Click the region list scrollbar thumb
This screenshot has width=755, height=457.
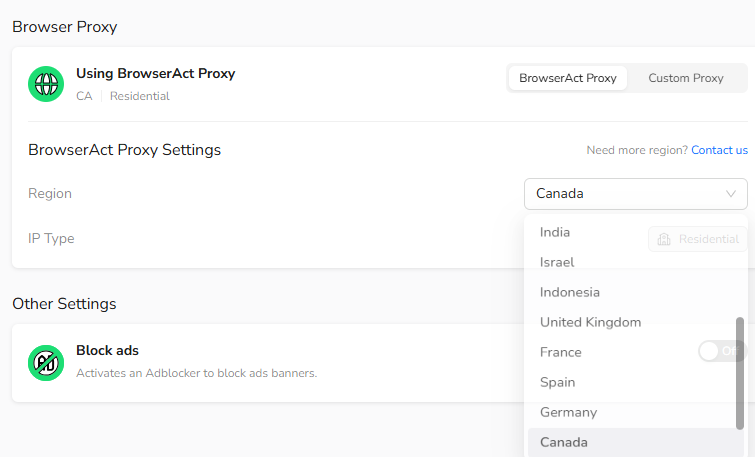(x=740, y=373)
